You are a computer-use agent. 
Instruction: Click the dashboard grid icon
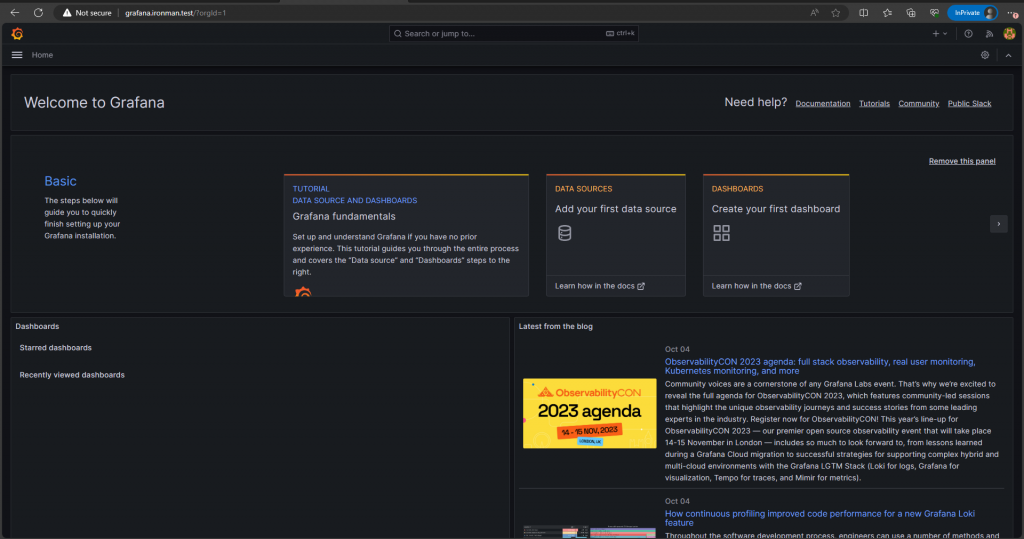(722, 233)
